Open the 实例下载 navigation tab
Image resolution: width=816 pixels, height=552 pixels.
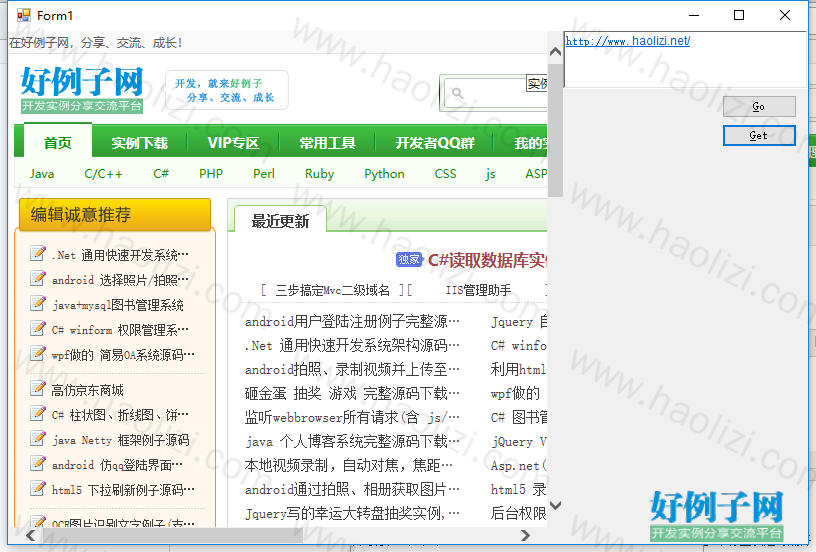139,143
